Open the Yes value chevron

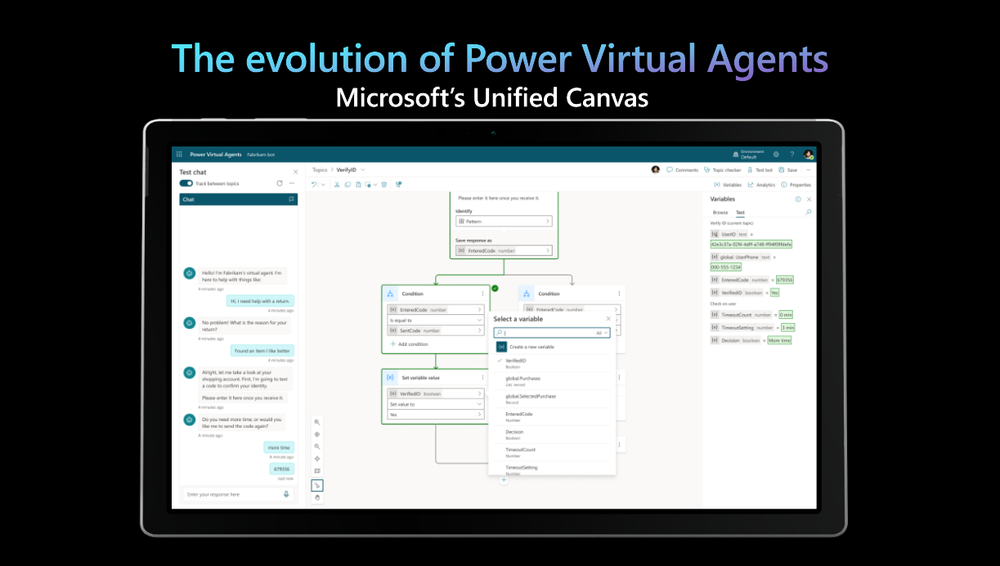[480, 415]
